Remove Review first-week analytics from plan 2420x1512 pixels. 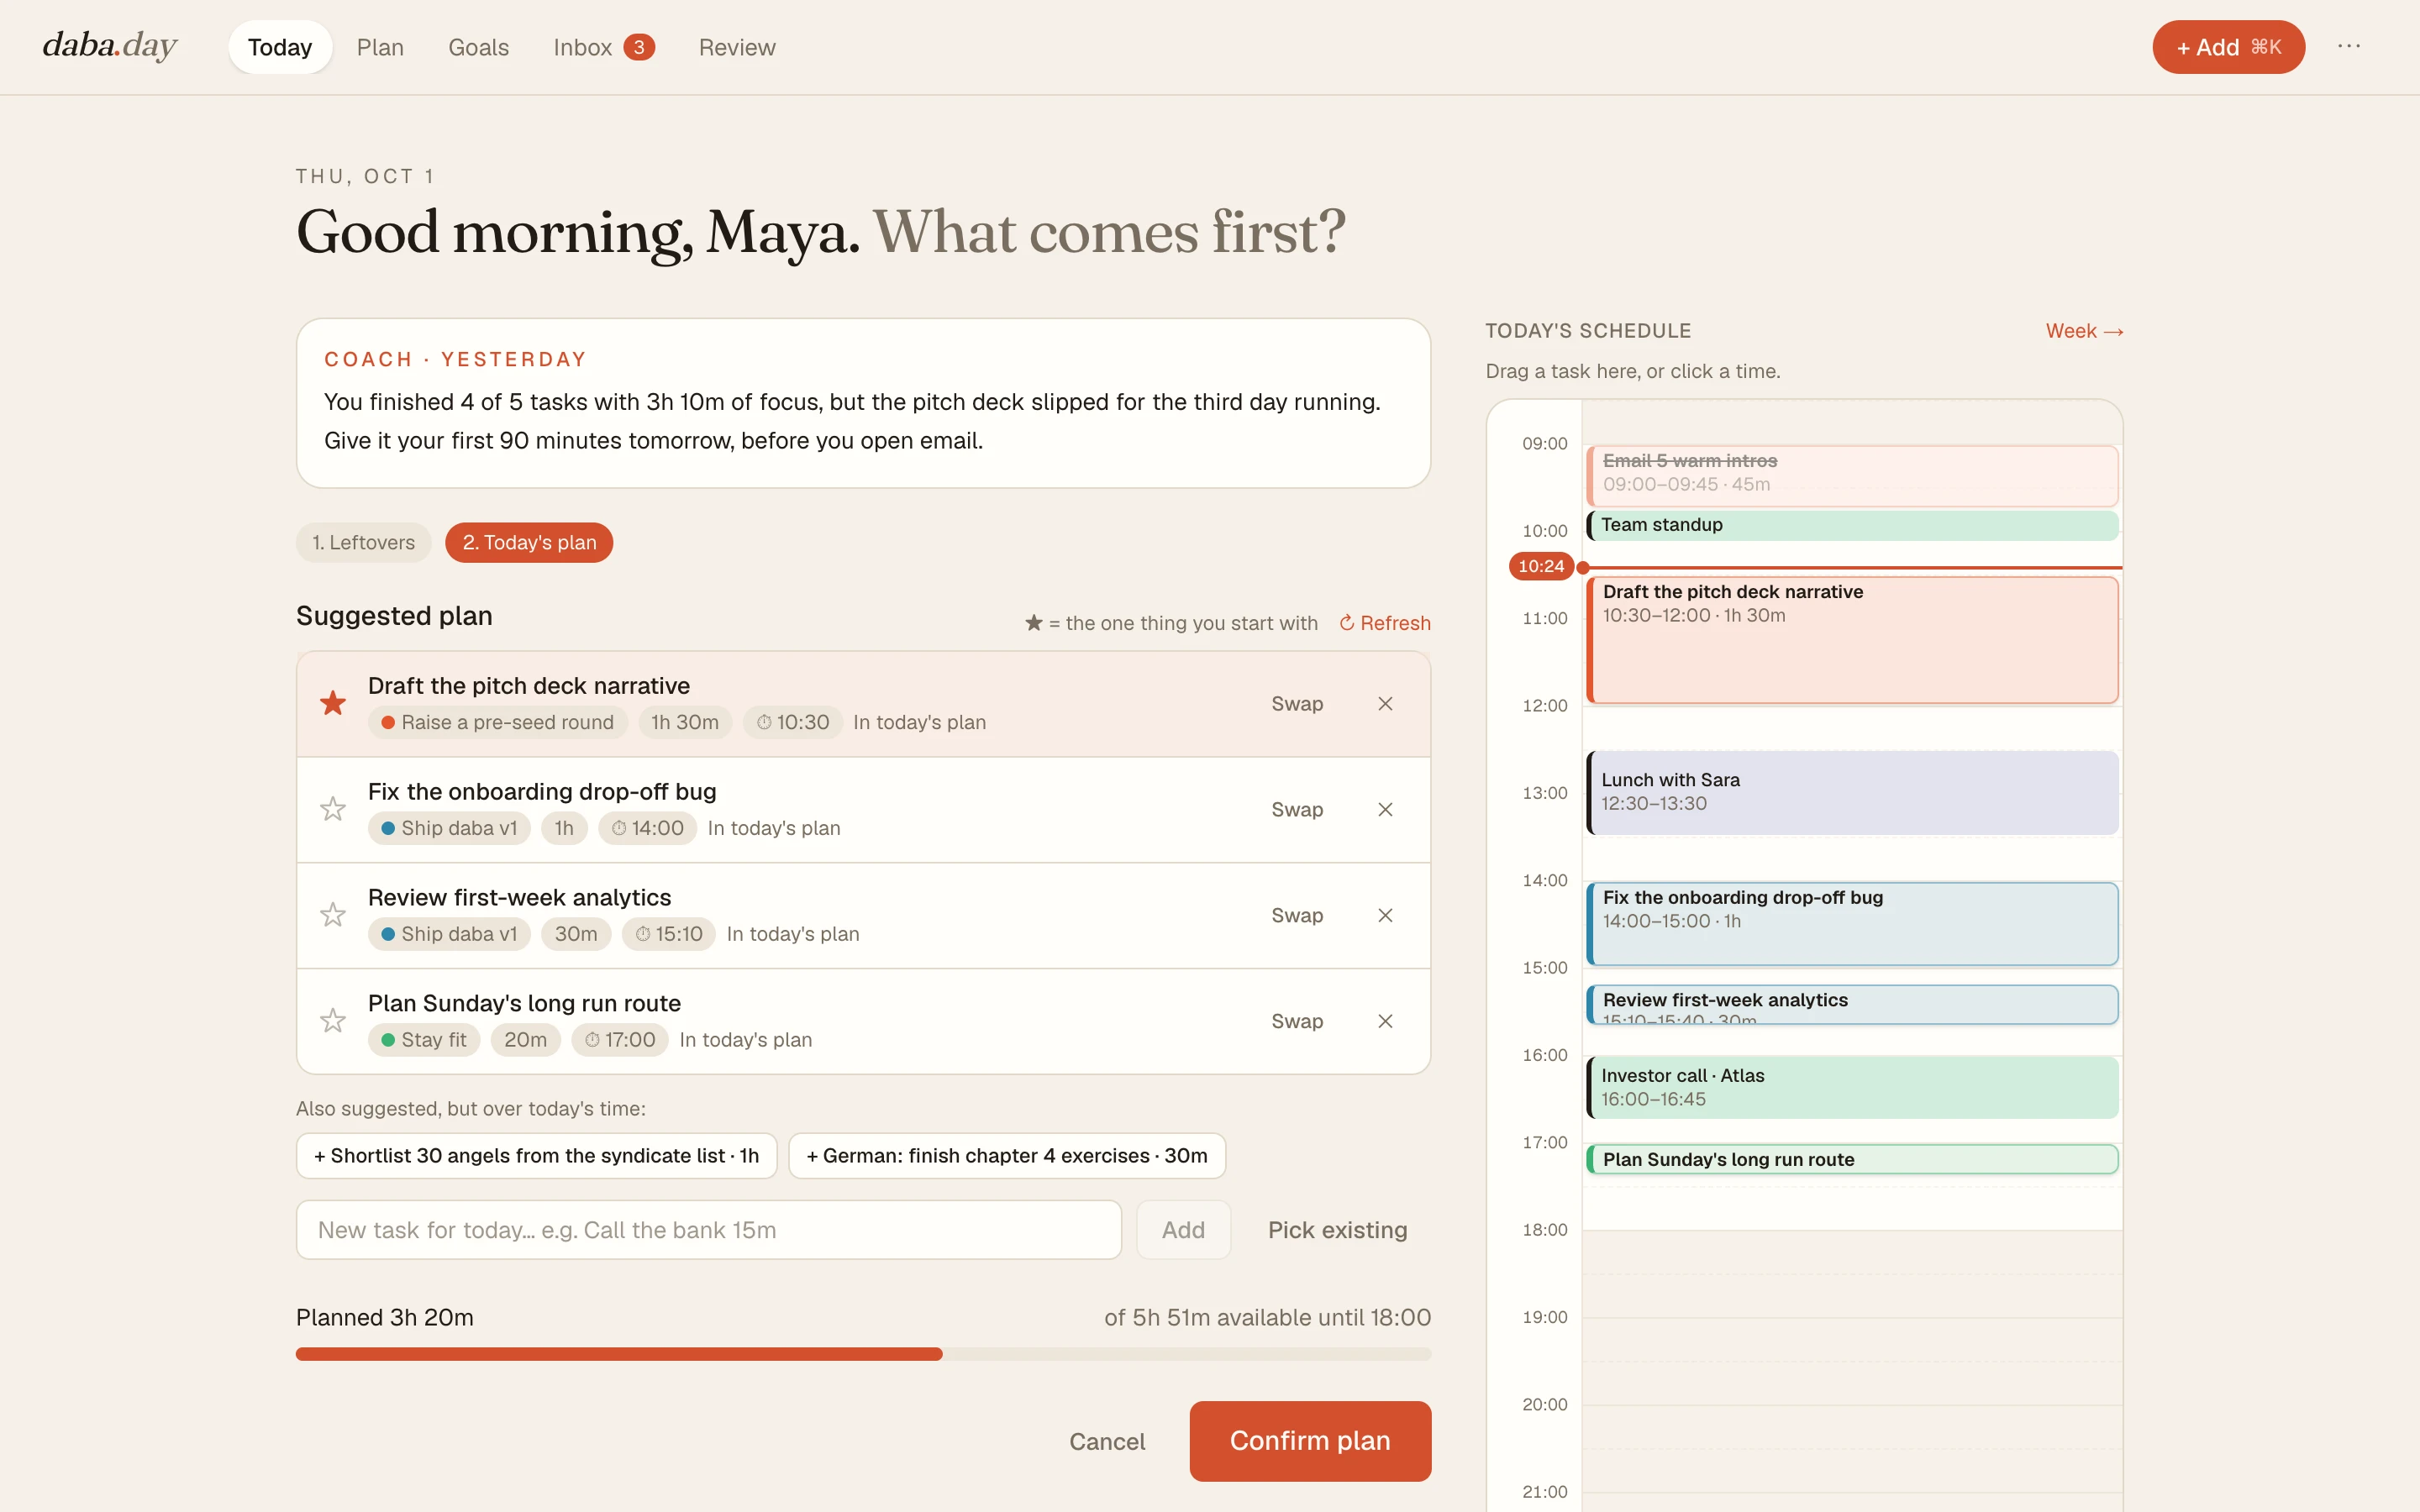pyautogui.click(x=1385, y=916)
